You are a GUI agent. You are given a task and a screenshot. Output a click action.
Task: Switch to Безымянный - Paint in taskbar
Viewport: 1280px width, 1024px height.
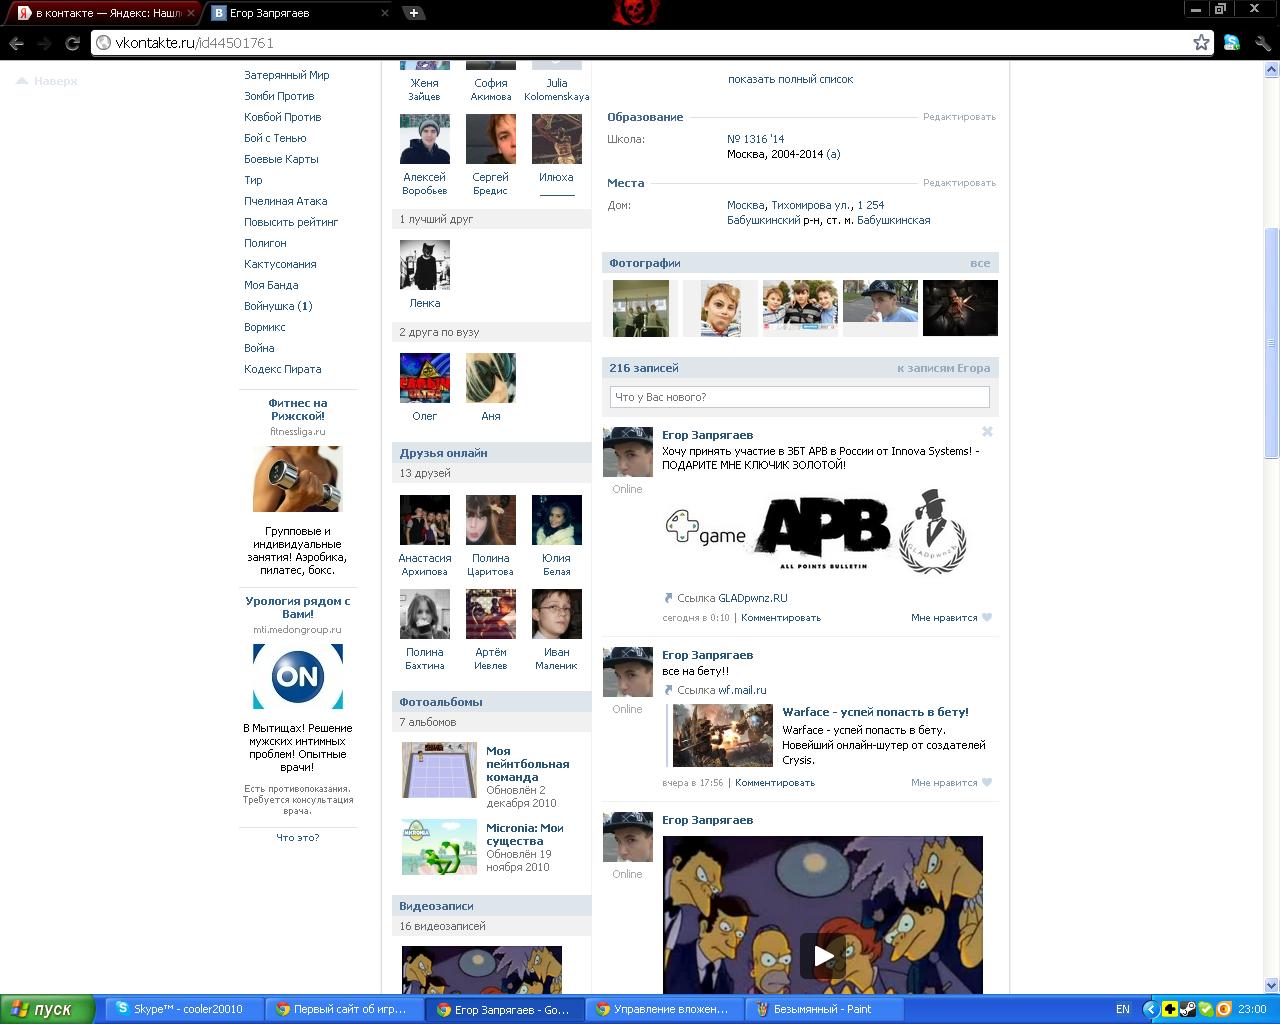tap(822, 1009)
